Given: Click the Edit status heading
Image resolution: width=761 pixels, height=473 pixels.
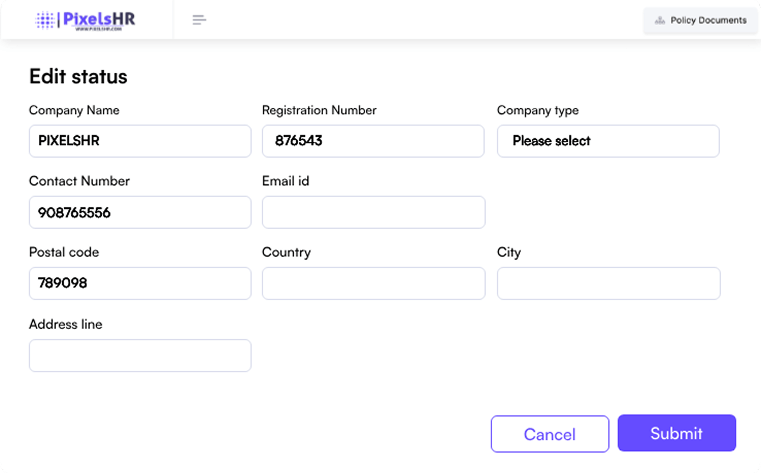Looking at the screenshot, I should (78, 77).
